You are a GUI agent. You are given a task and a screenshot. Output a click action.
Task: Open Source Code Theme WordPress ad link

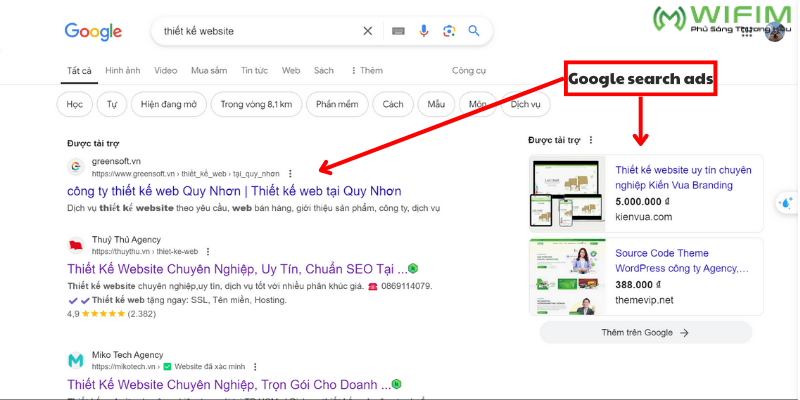pos(682,261)
